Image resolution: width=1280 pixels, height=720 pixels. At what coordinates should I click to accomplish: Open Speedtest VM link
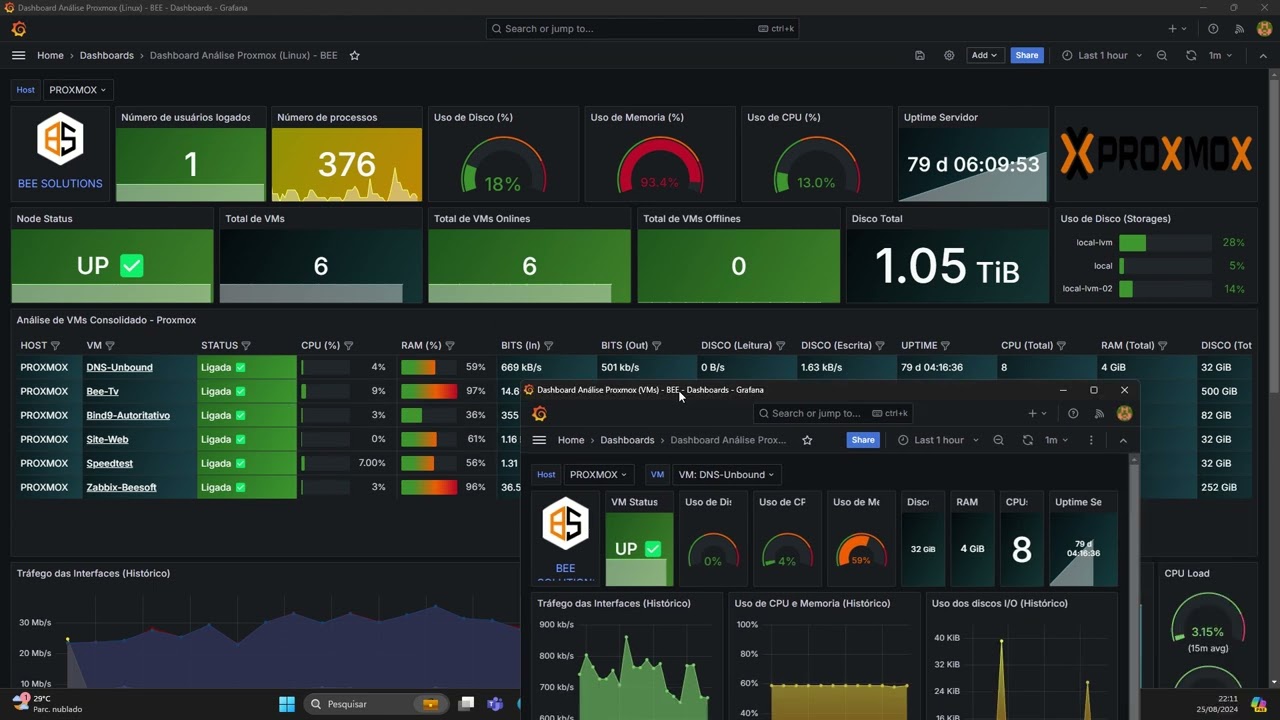click(109, 463)
